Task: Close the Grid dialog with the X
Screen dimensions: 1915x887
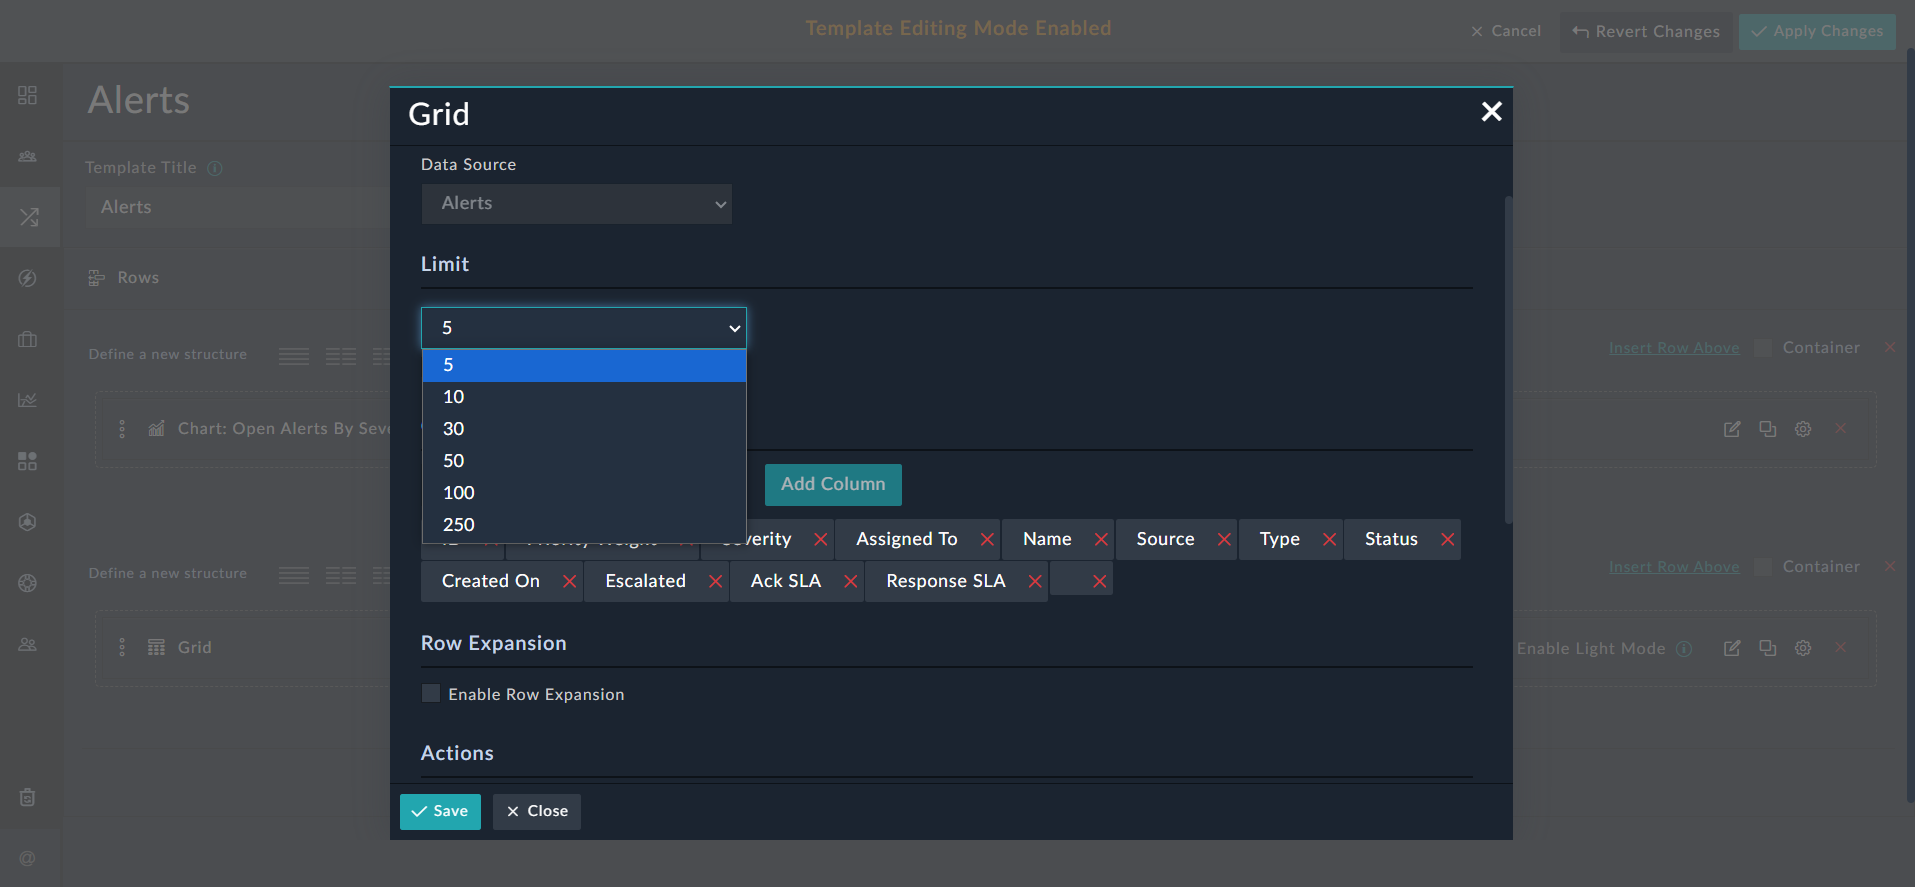Action: 1491,111
